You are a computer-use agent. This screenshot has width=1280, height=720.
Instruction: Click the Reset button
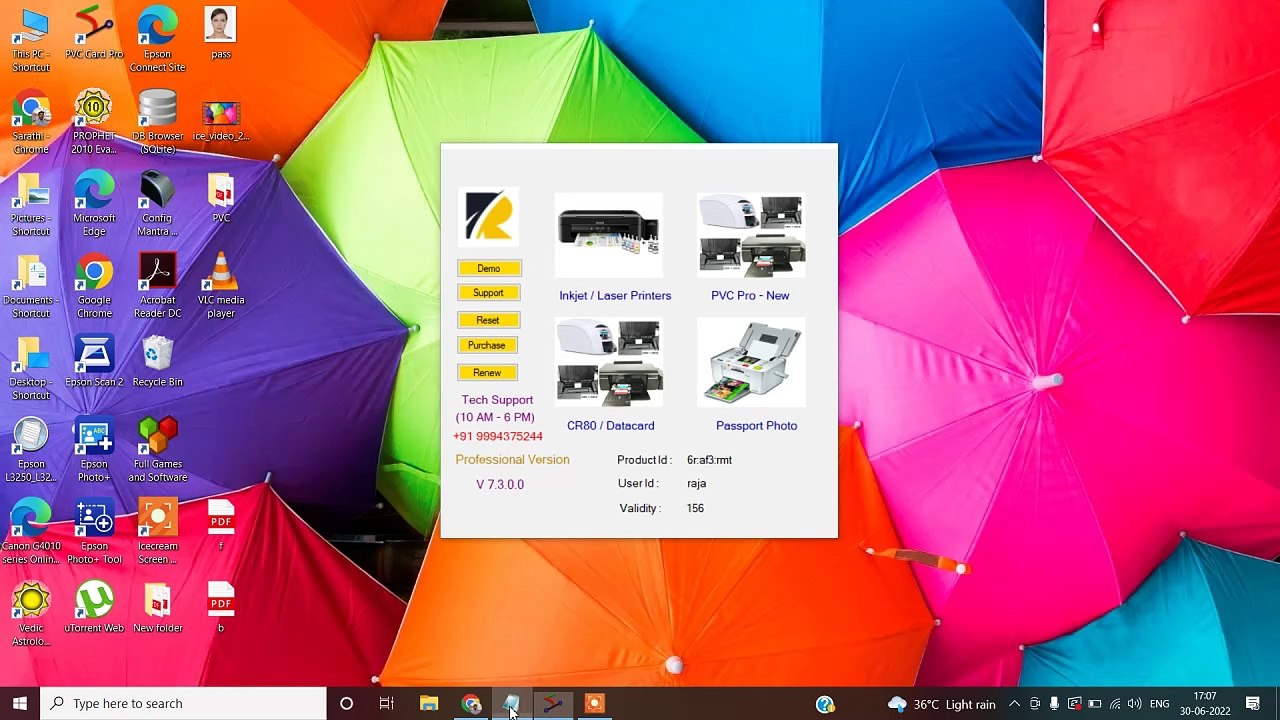coord(488,320)
